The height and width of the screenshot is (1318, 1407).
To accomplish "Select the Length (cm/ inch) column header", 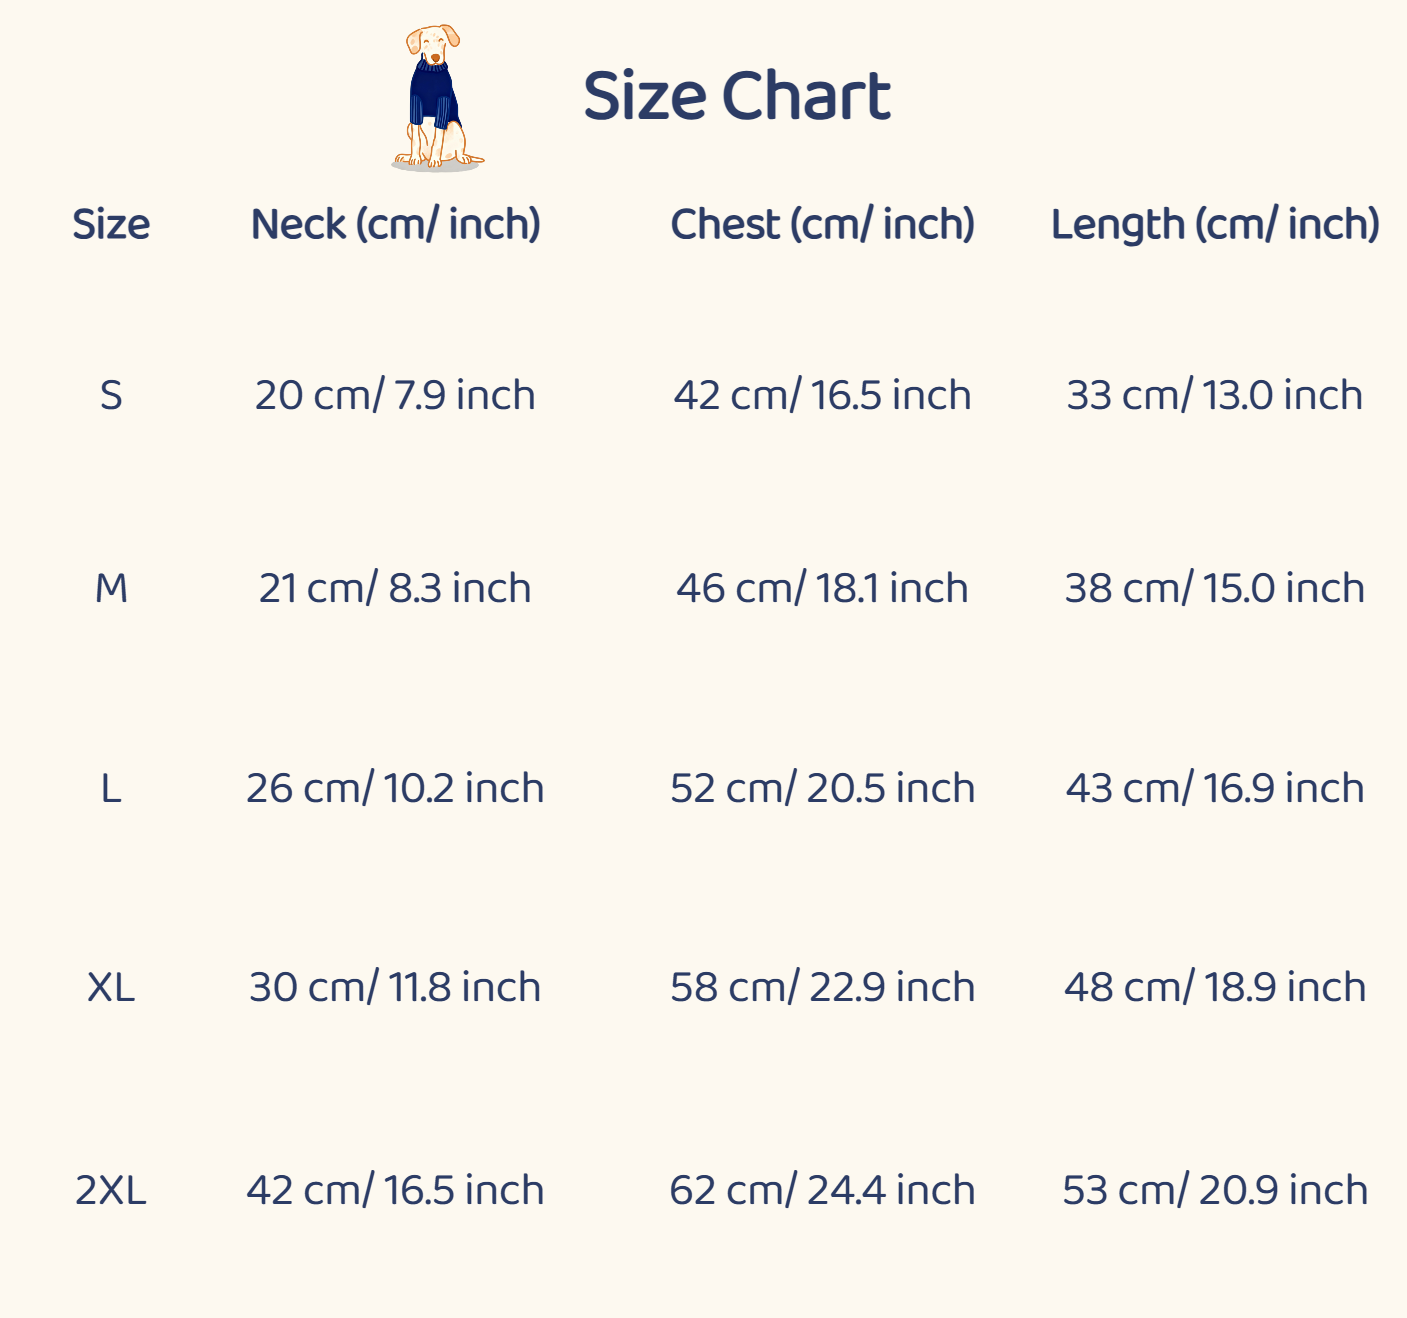I will coord(1215,224).
